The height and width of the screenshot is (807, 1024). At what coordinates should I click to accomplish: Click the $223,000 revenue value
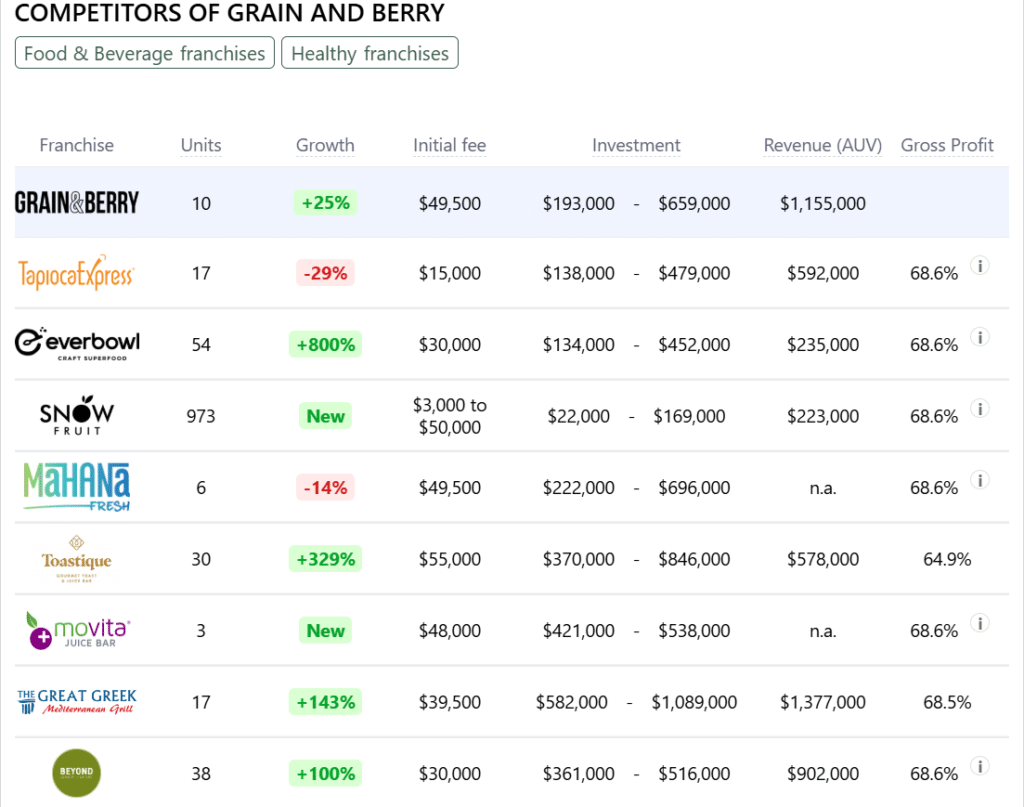[x=823, y=416]
